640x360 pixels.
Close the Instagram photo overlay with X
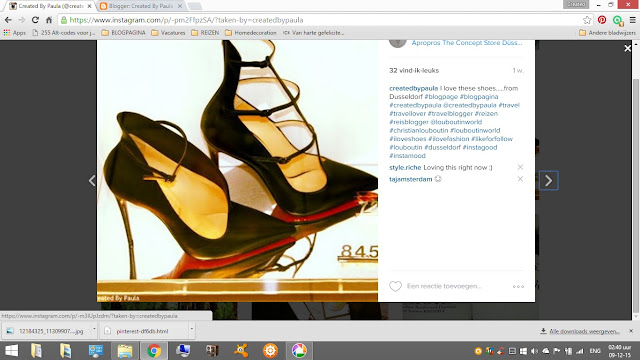pos(627,48)
